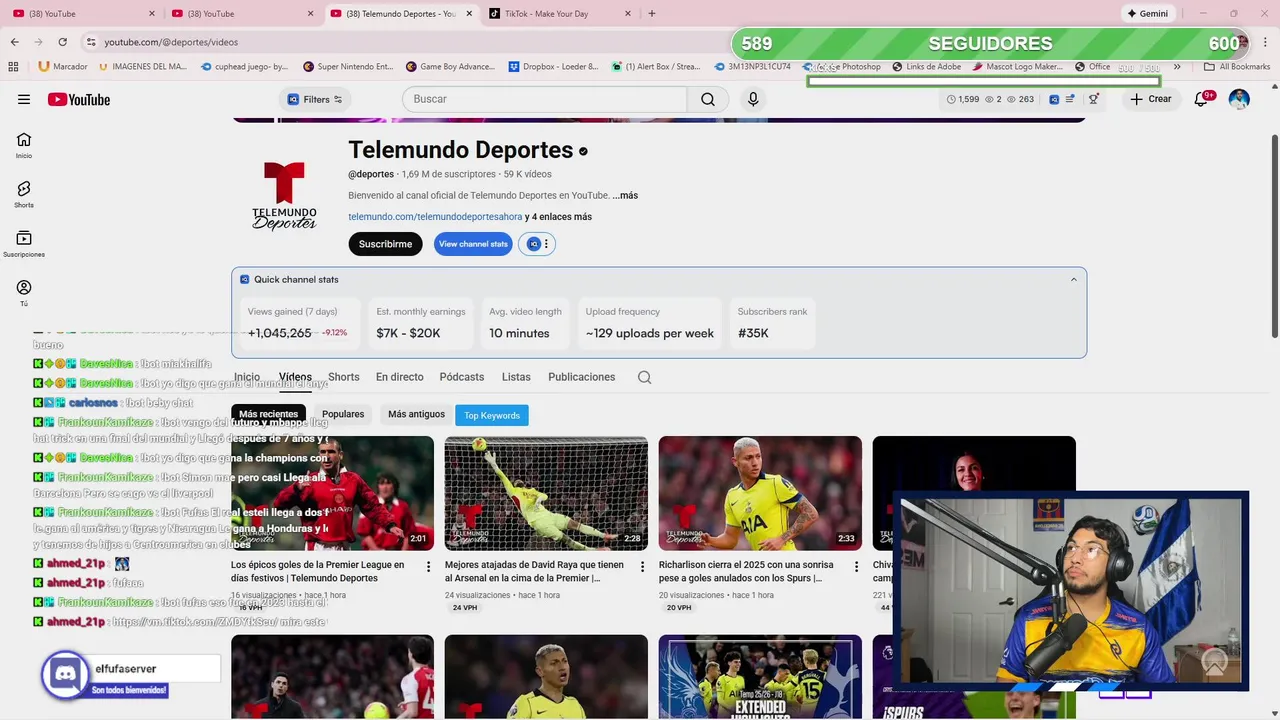Viewport: 1280px width, 720px height.
Task: Open Inicio in the left sidebar
Action: [24, 145]
